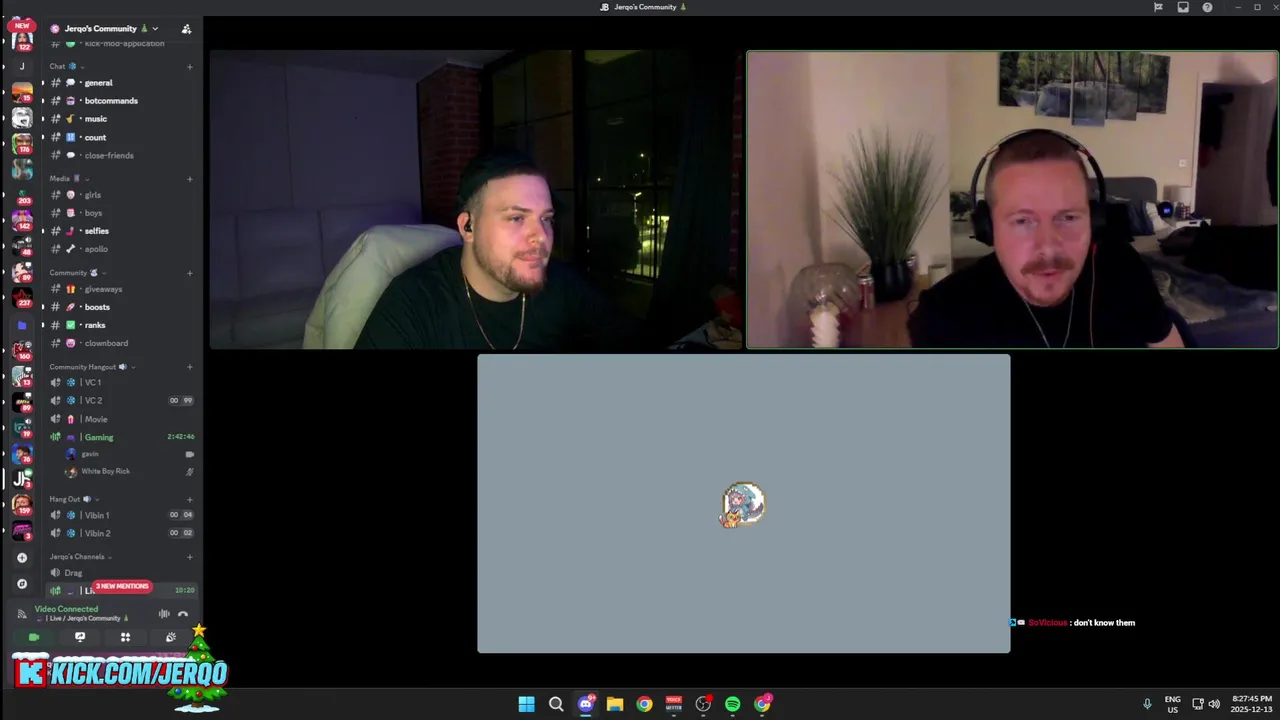
Task: Toggle noise suppression waveform icon
Action: [x=164, y=614]
